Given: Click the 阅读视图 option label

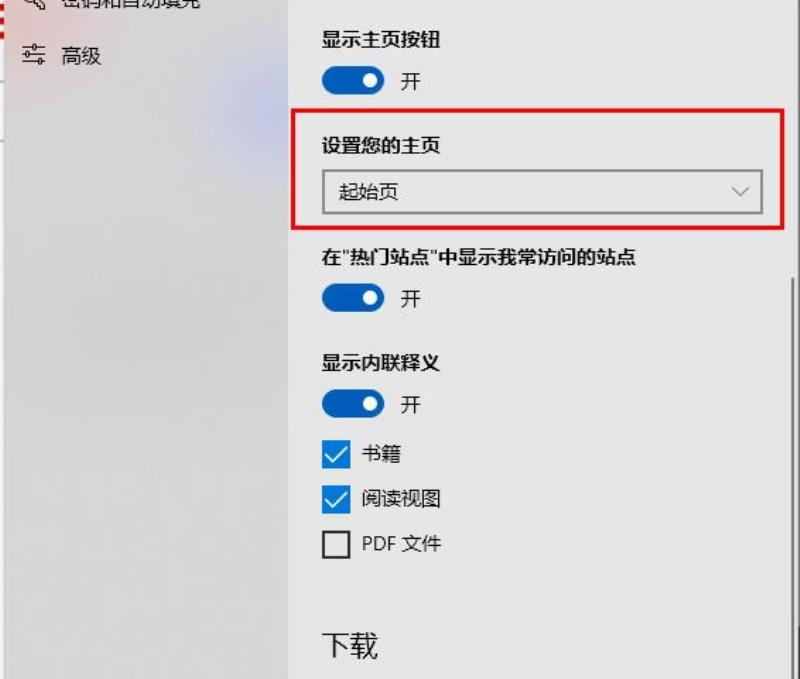Looking at the screenshot, I should point(401,498).
